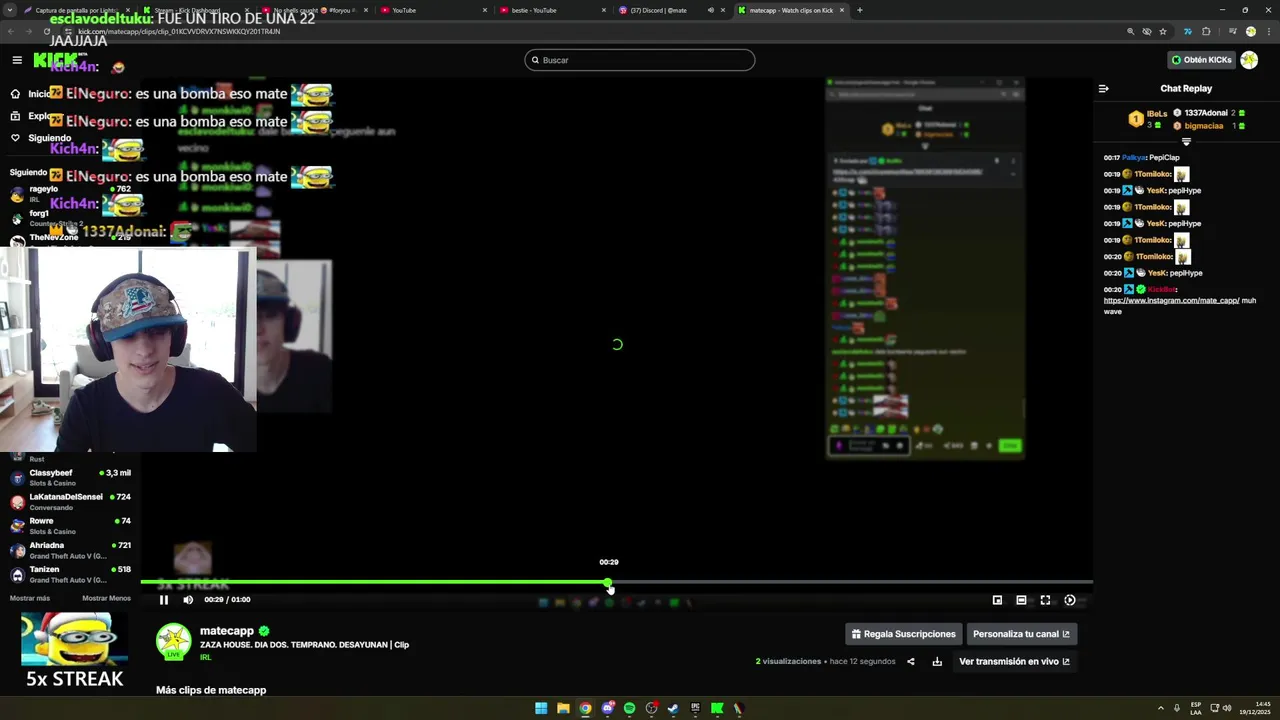Open LaKatanaDelSensei channel in sidebar
This screenshot has width=1280, height=720.
70,501
